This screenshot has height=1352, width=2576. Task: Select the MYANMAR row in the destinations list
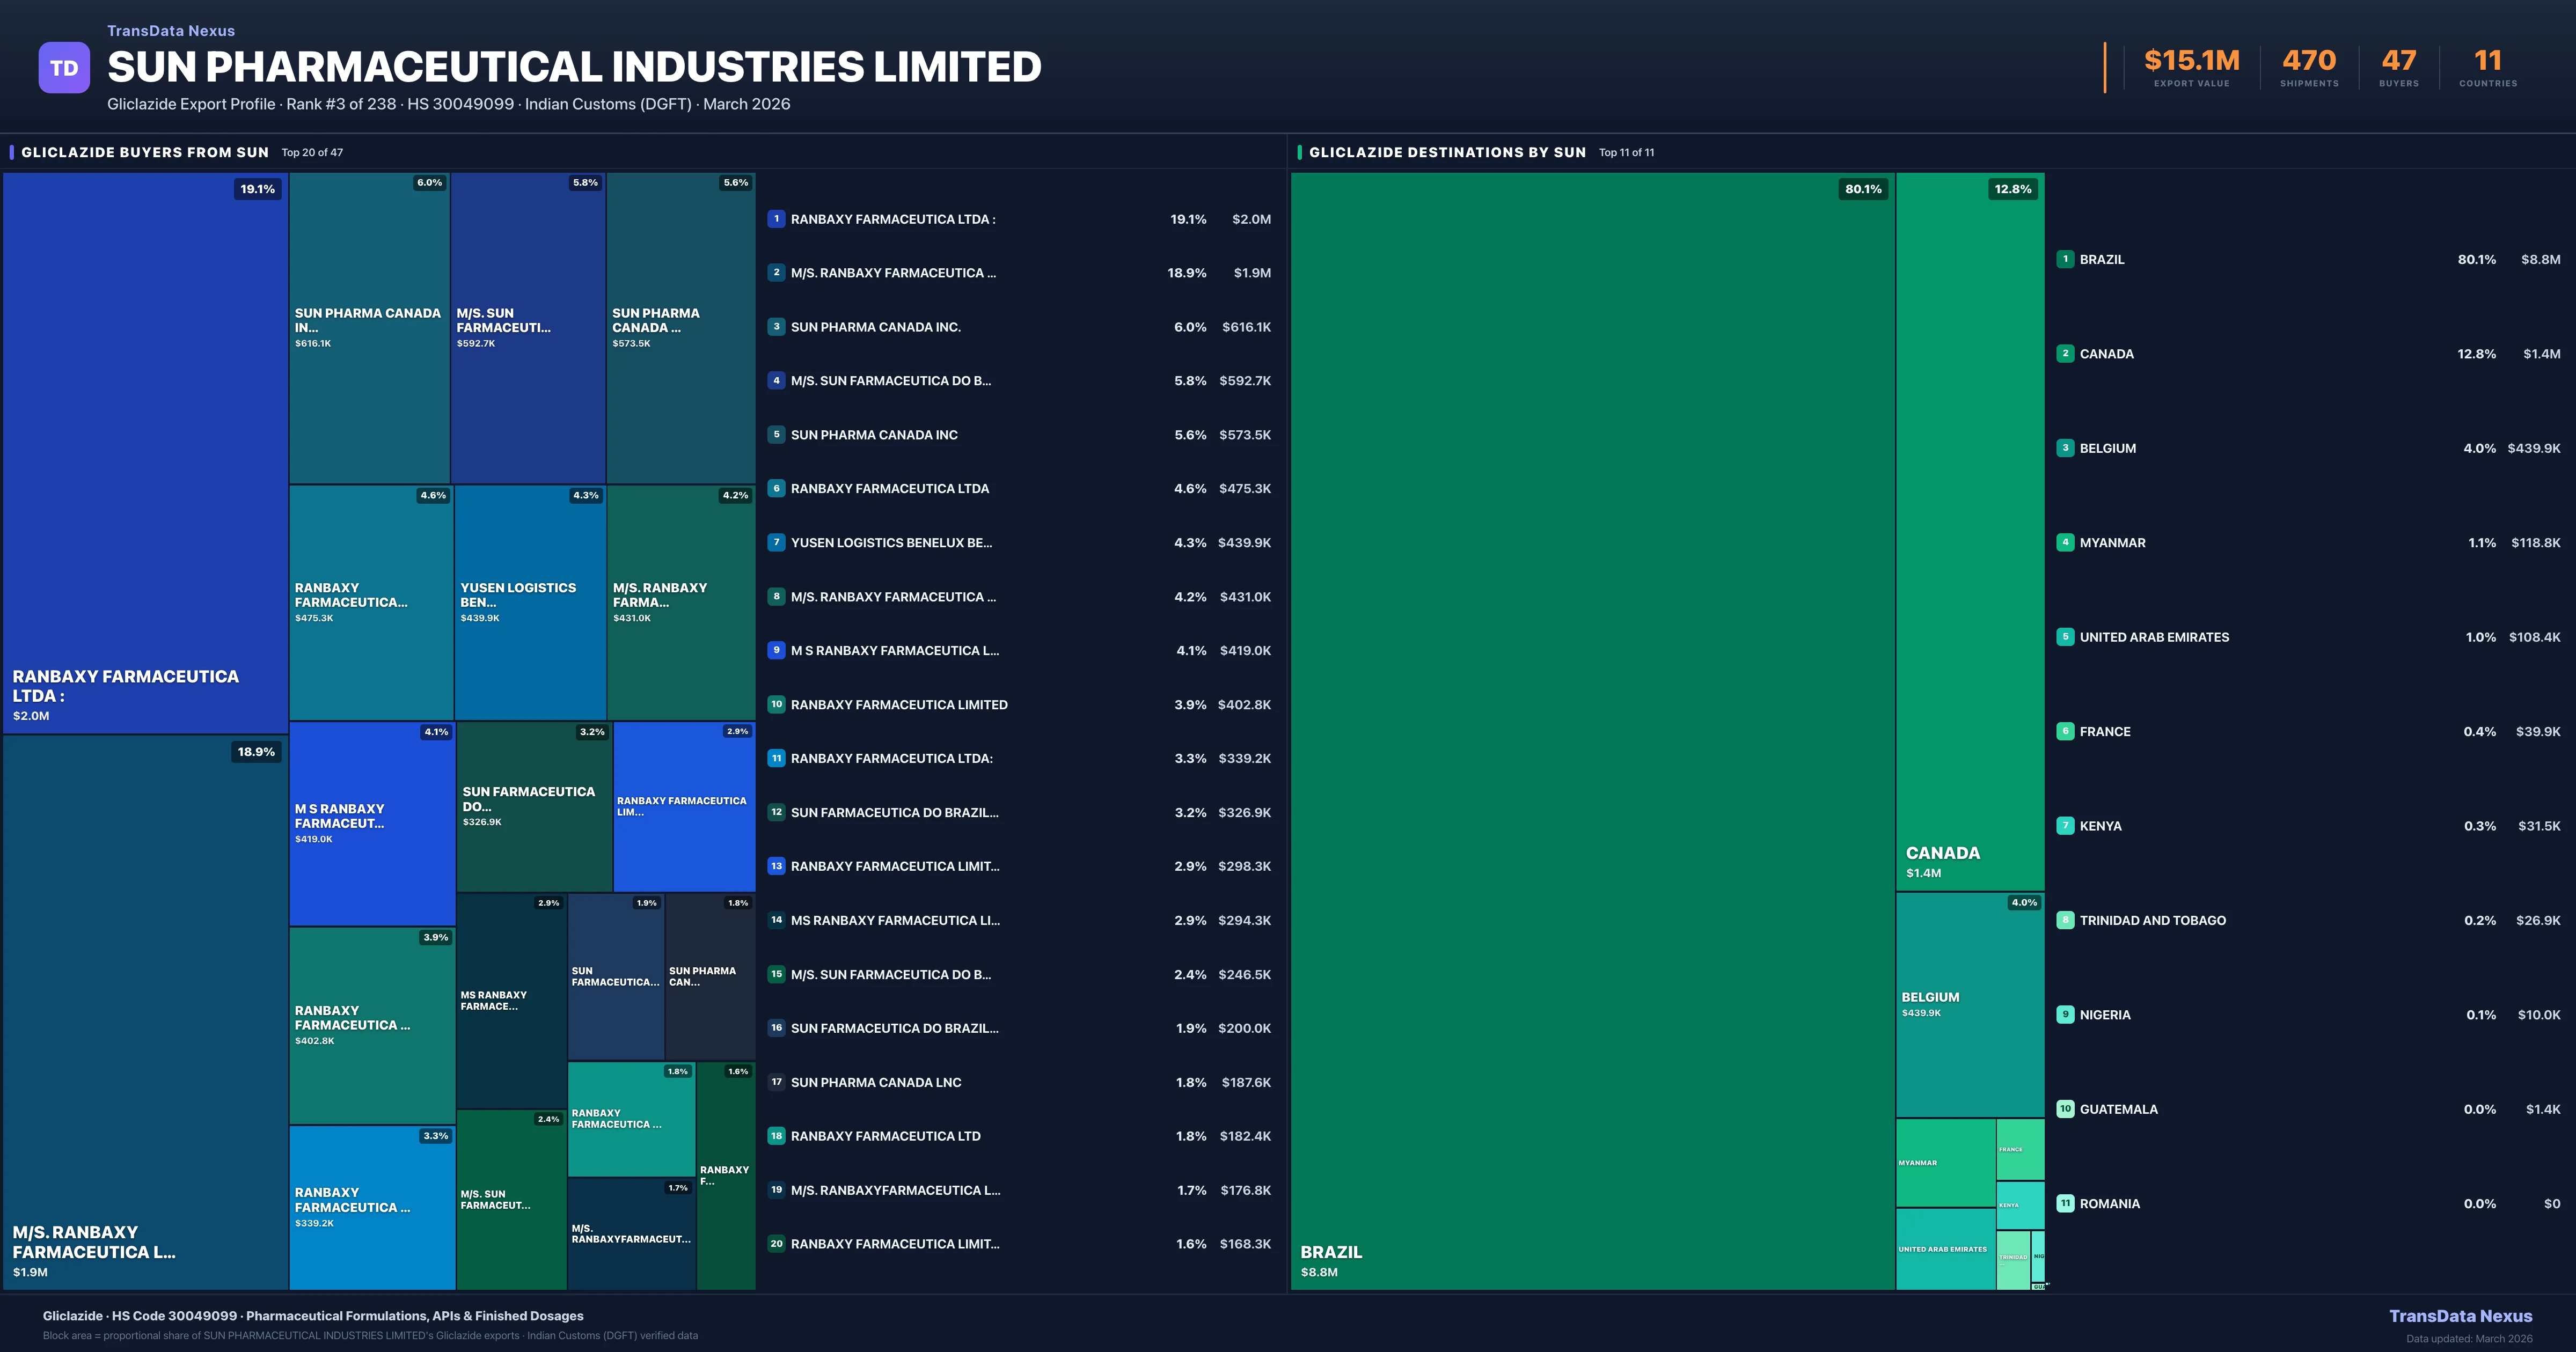tap(2300, 542)
